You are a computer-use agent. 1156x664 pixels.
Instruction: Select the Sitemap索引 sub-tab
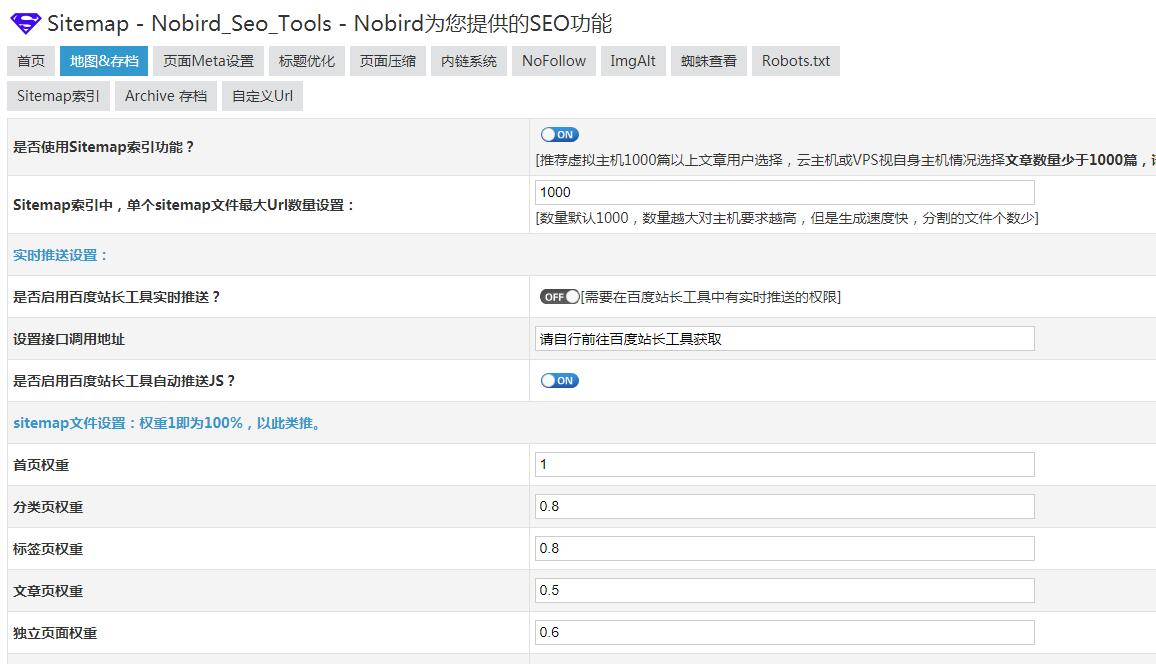[x=58, y=96]
